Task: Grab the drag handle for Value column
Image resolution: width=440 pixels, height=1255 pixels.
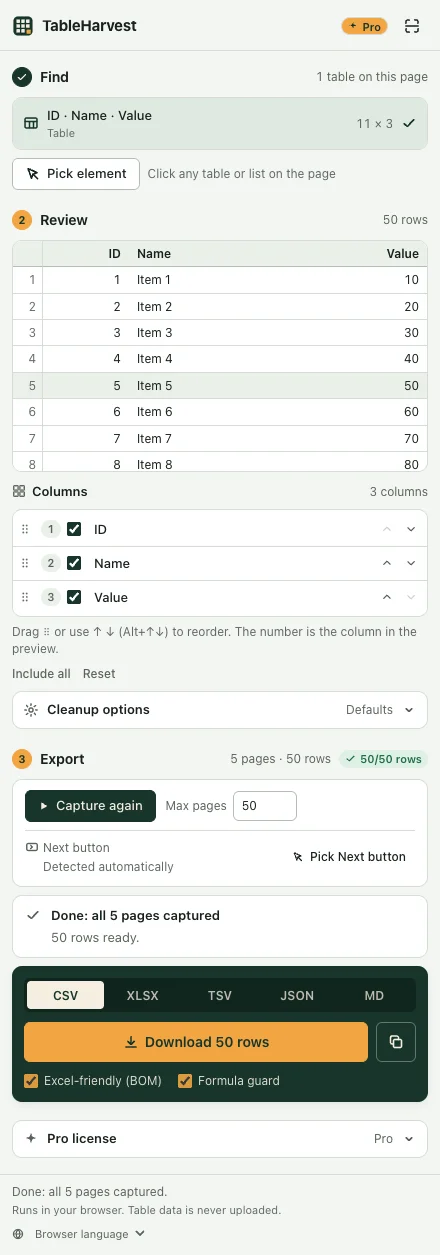Action: (25, 598)
